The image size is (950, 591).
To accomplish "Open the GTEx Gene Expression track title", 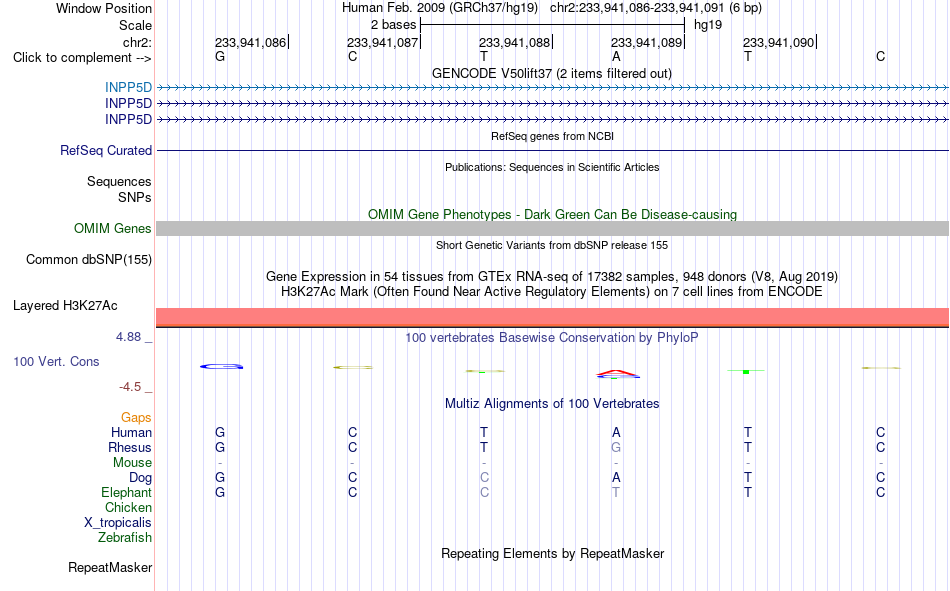I will (552, 276).
